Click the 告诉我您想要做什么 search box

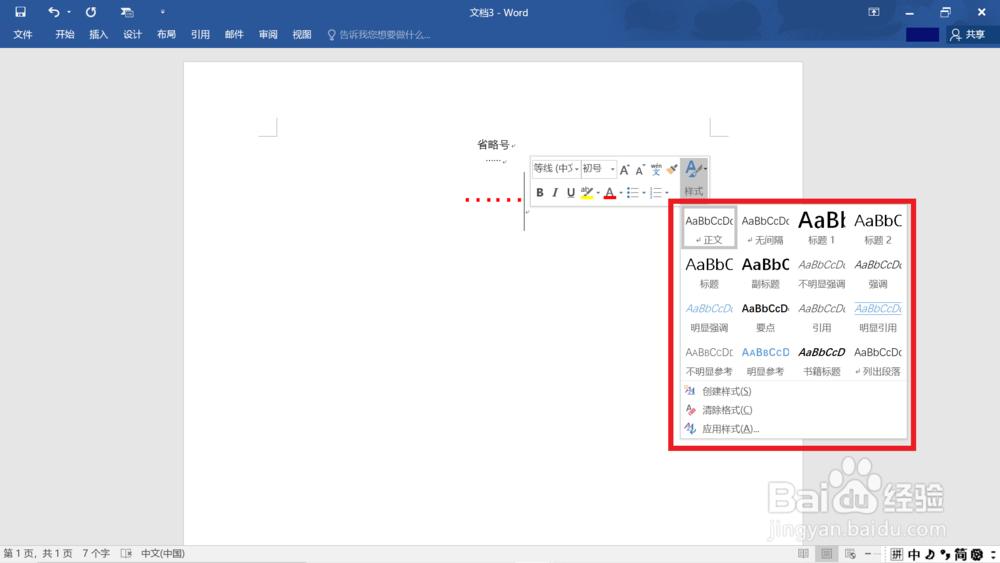[379, 34]
